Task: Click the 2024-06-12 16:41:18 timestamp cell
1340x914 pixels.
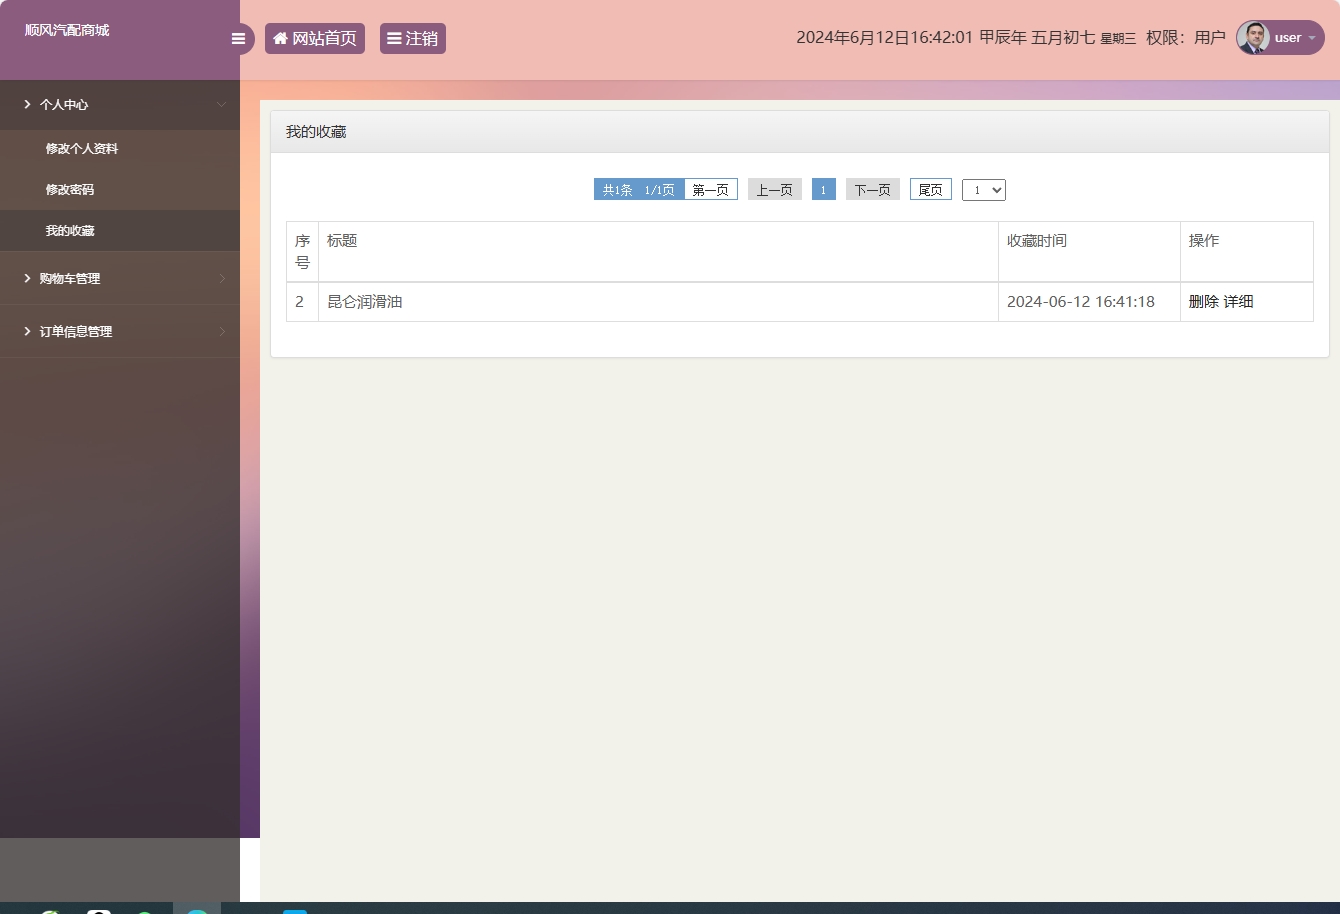Action: pos(1089,301)
